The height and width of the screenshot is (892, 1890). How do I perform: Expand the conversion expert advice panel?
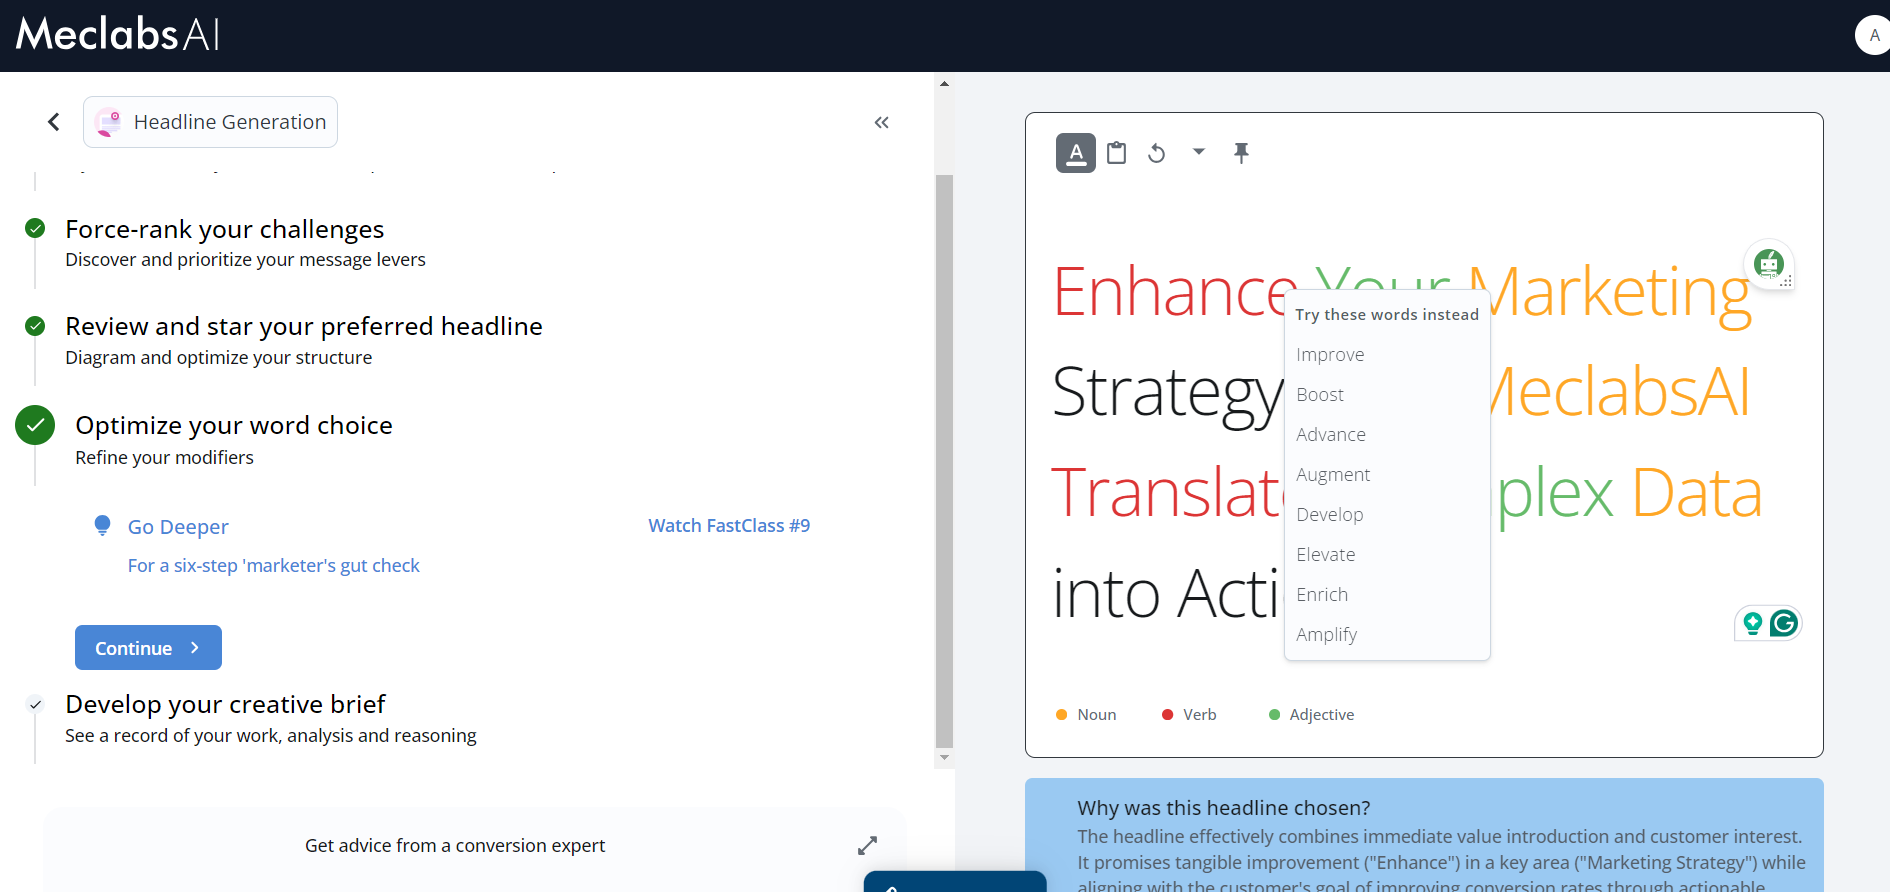(867, 846)
